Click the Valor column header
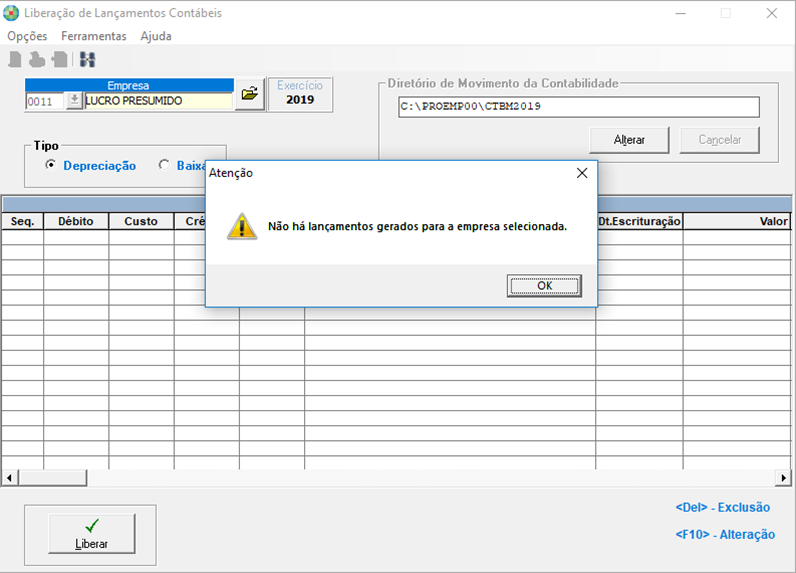 737,221
